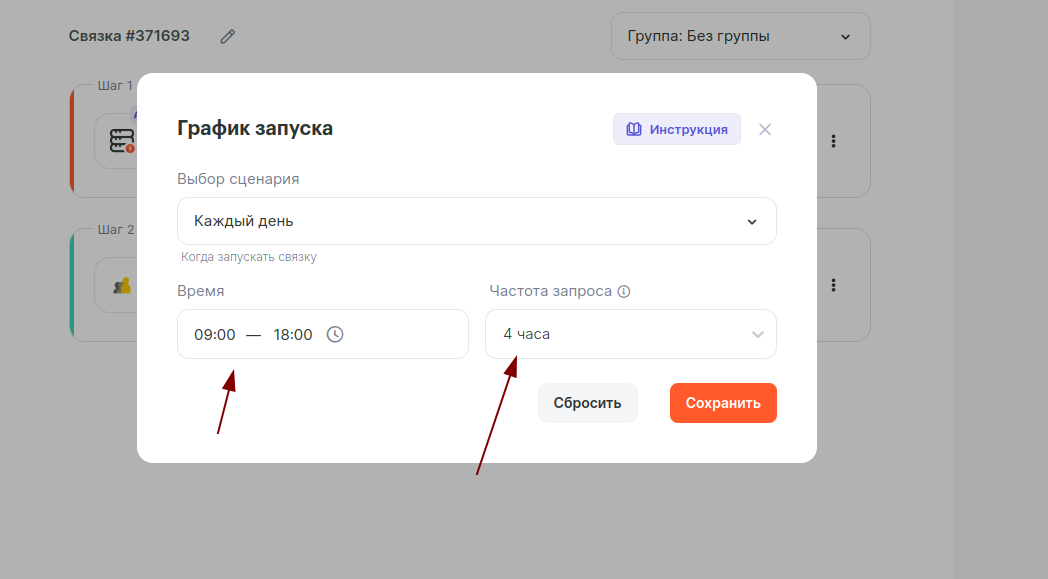Click the Шаг 2 people icon

(x=122, y=286)
